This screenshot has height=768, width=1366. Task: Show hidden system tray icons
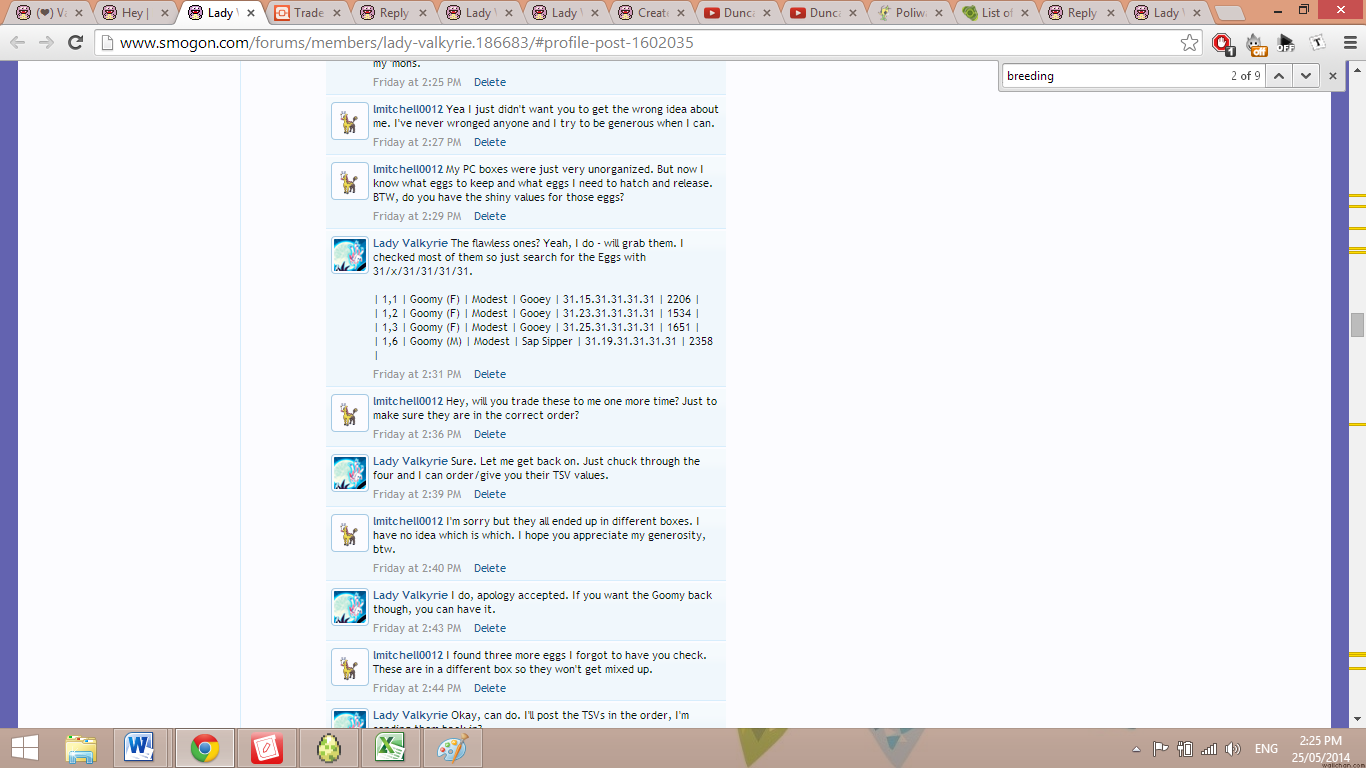(x=1136, y=749)
